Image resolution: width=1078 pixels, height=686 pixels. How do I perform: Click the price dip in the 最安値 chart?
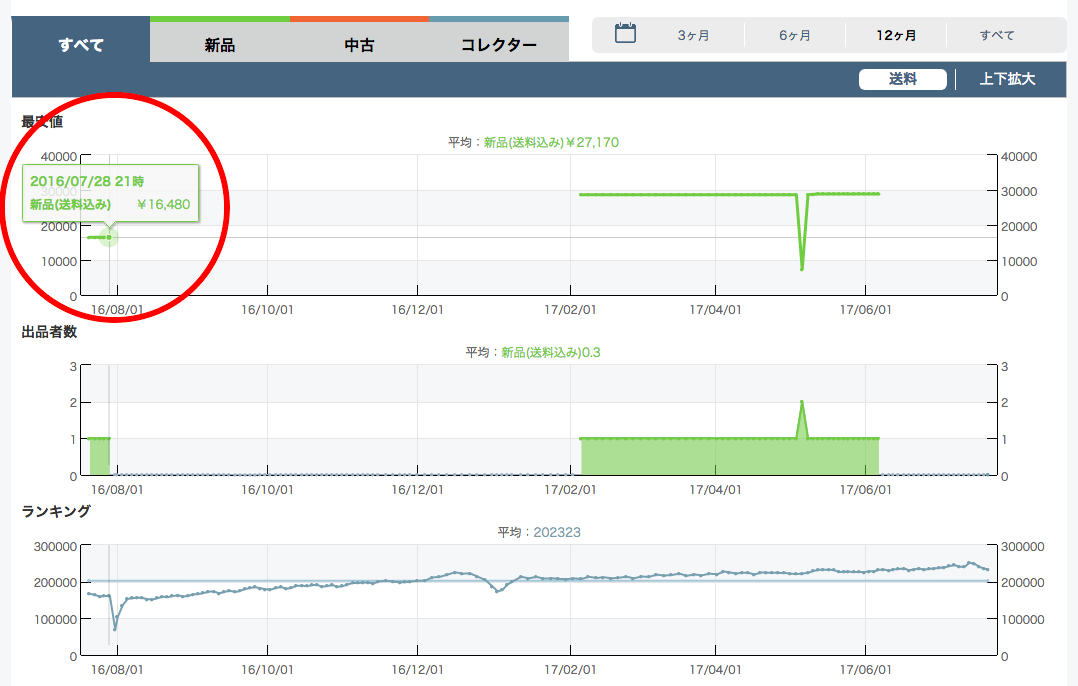(x=802, y=268)
